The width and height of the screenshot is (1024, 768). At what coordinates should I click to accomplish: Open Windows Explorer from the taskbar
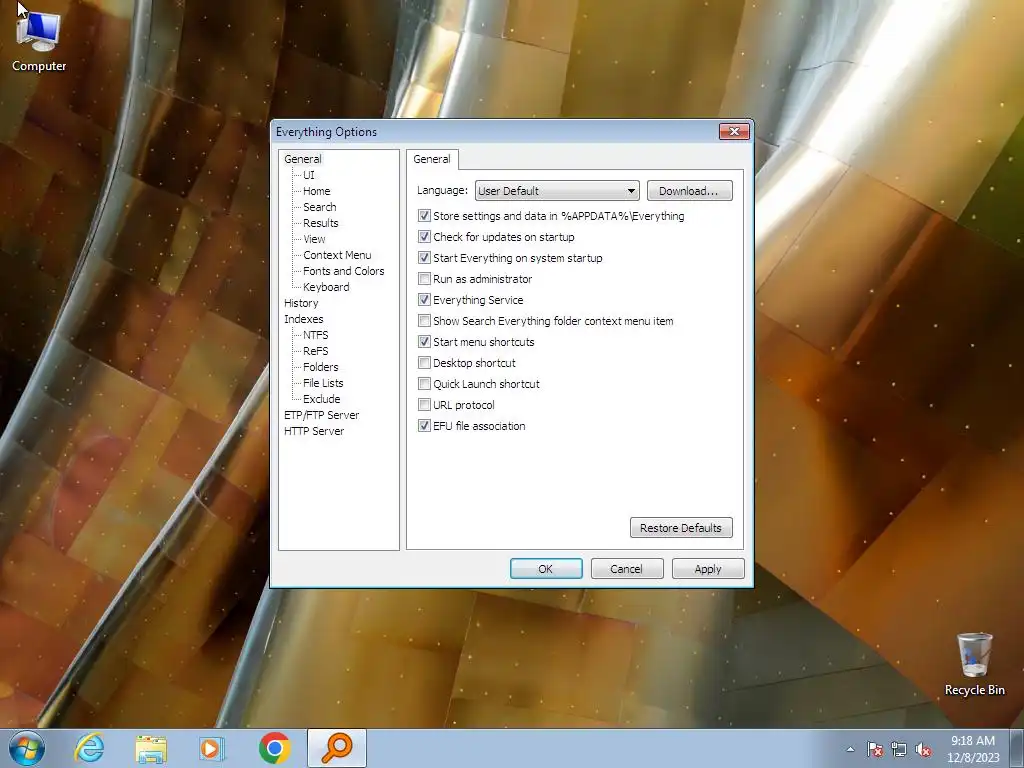(x=151, y=748)
